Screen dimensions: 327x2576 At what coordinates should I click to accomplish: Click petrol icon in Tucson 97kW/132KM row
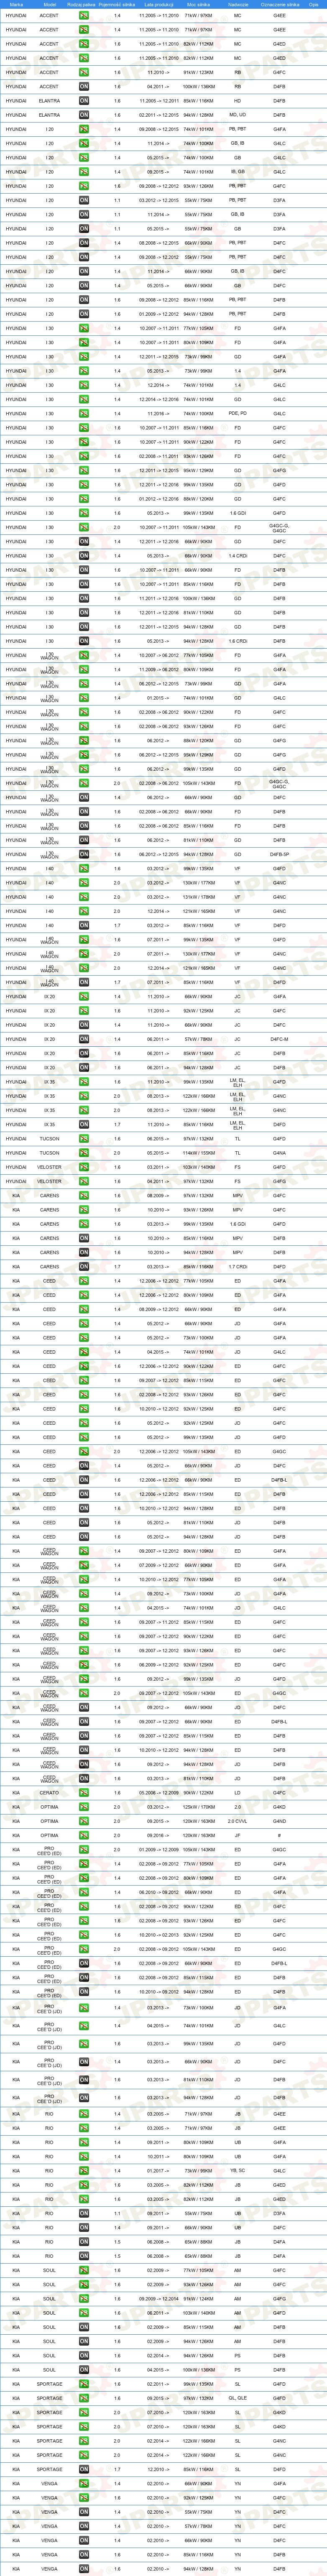pyautogui.click(x=84, y=1139)
